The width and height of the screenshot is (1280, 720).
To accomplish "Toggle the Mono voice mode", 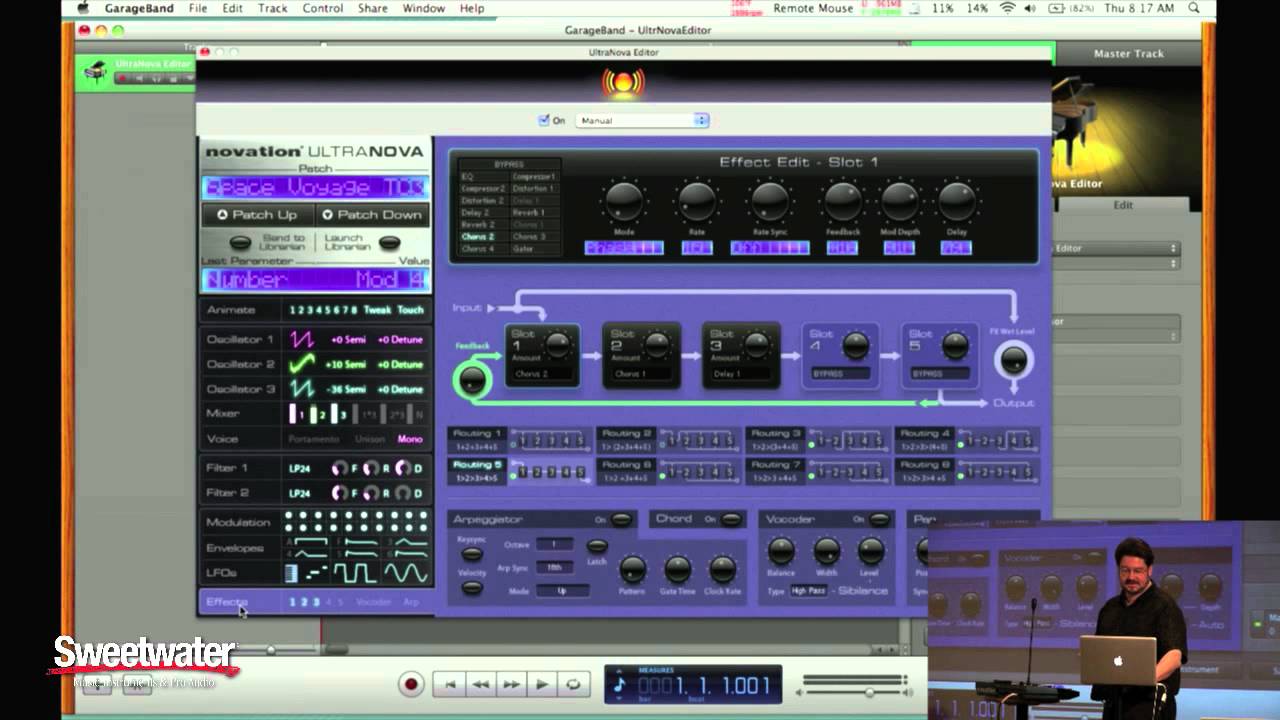I will [x=410, y=439].
